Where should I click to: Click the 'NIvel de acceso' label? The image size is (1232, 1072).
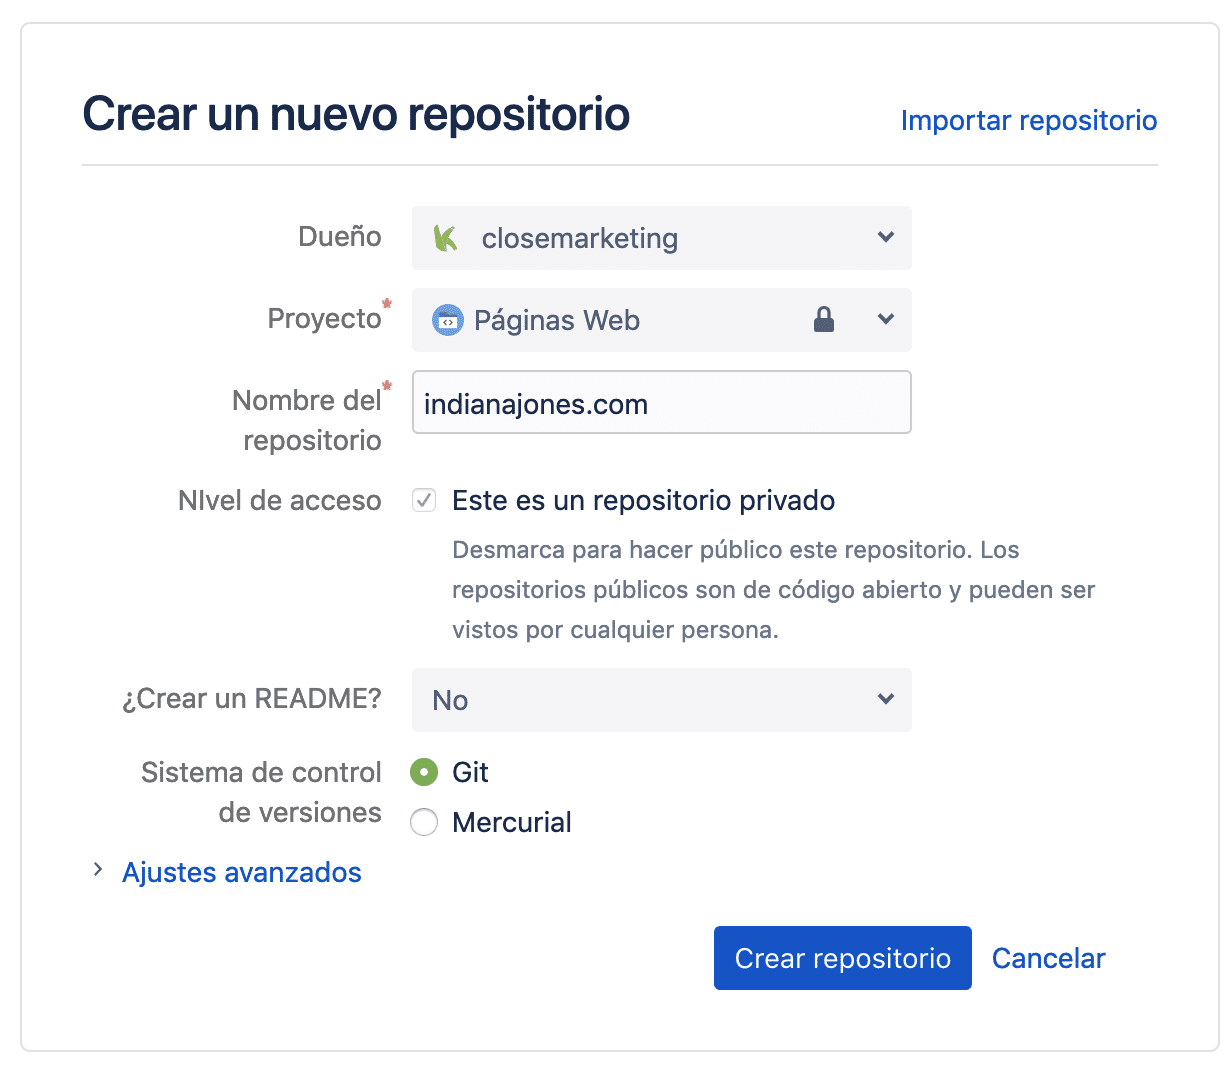click(x=280, y=500)
